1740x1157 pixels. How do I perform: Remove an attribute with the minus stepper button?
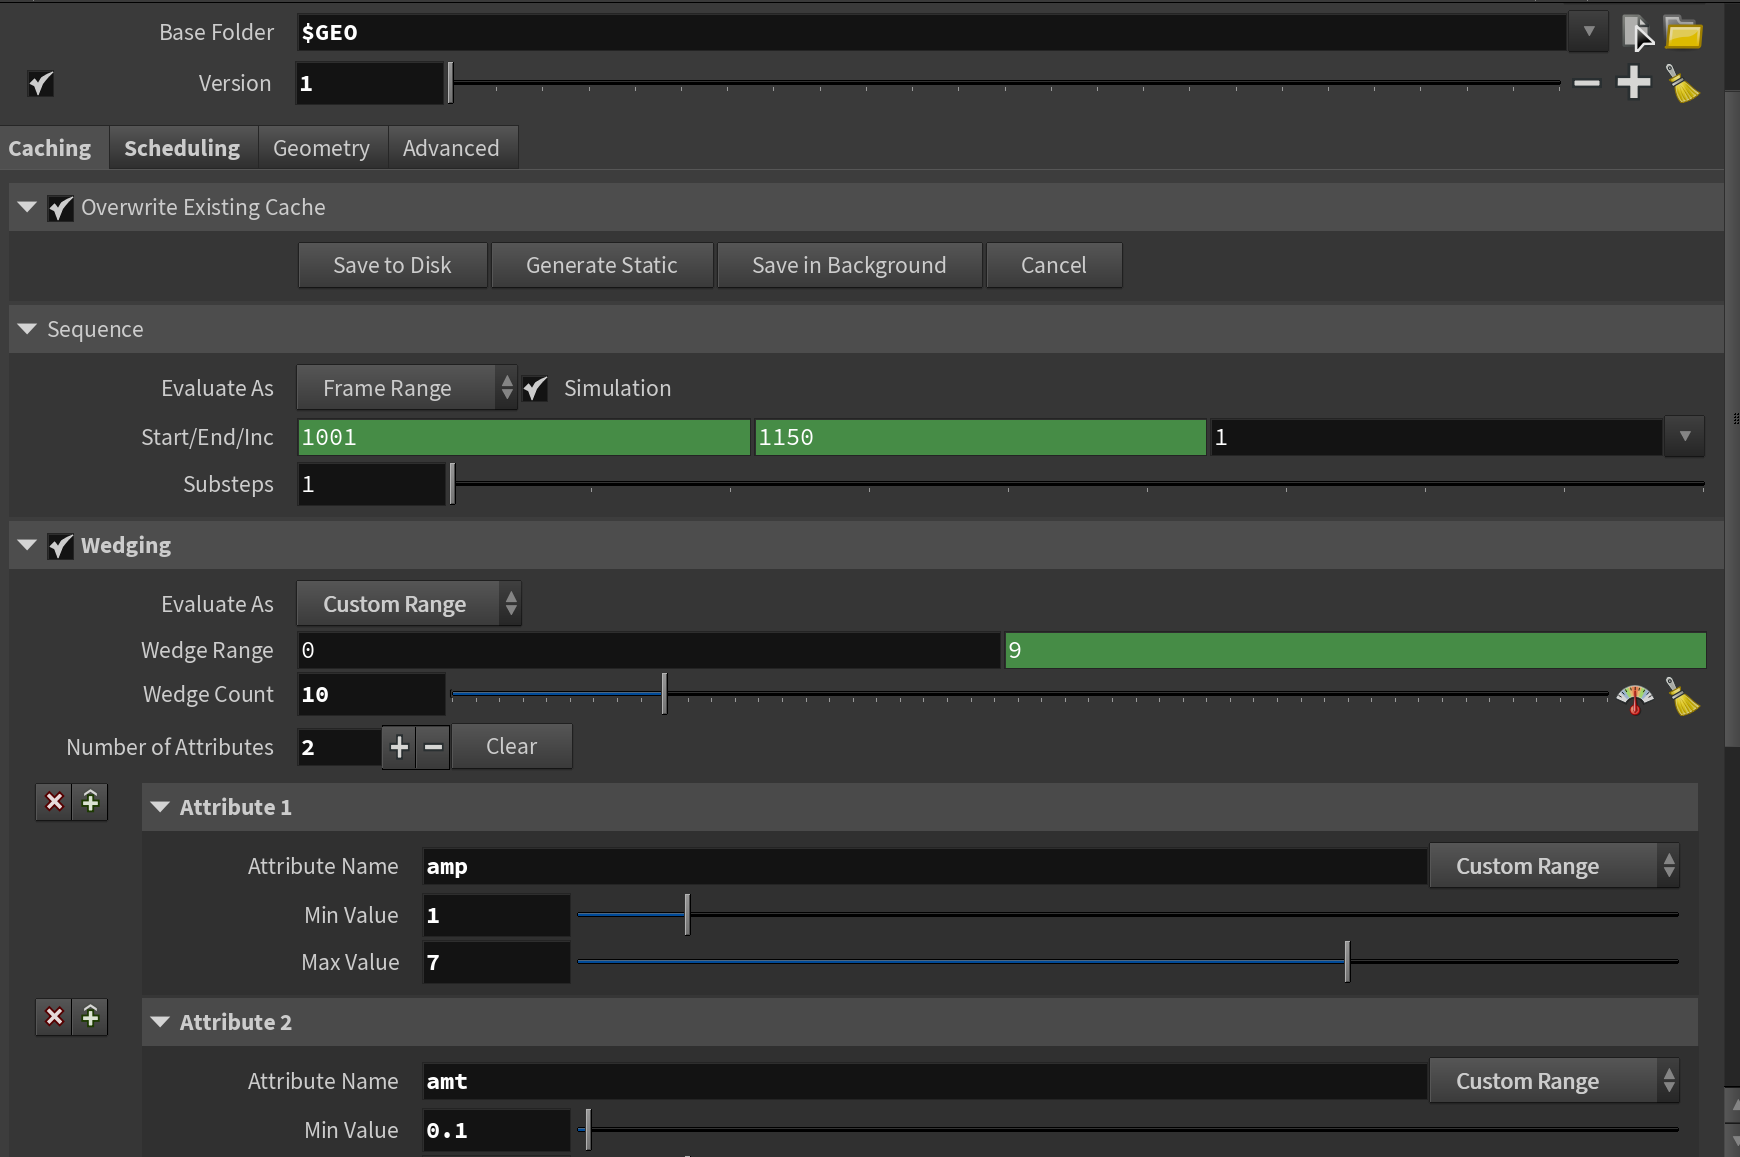[433, 747]
